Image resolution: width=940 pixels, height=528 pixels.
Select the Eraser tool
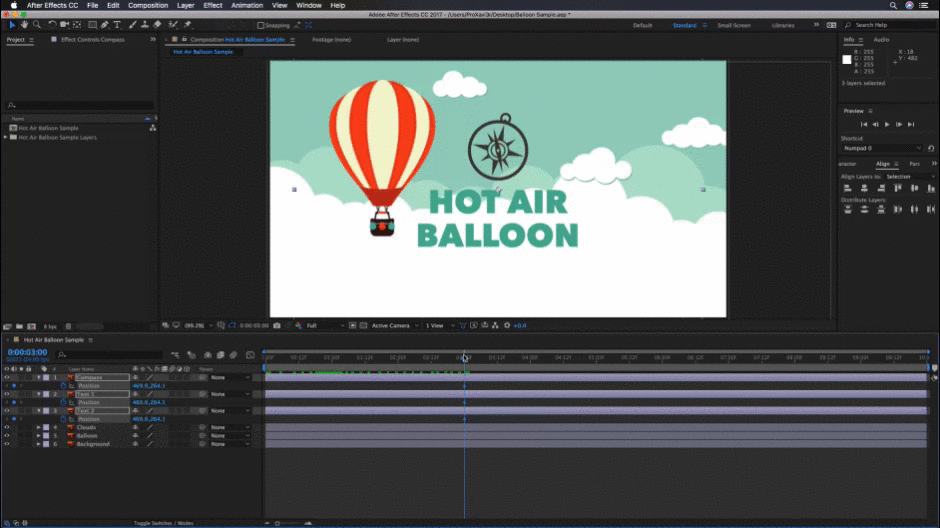(x=157, y=25)
